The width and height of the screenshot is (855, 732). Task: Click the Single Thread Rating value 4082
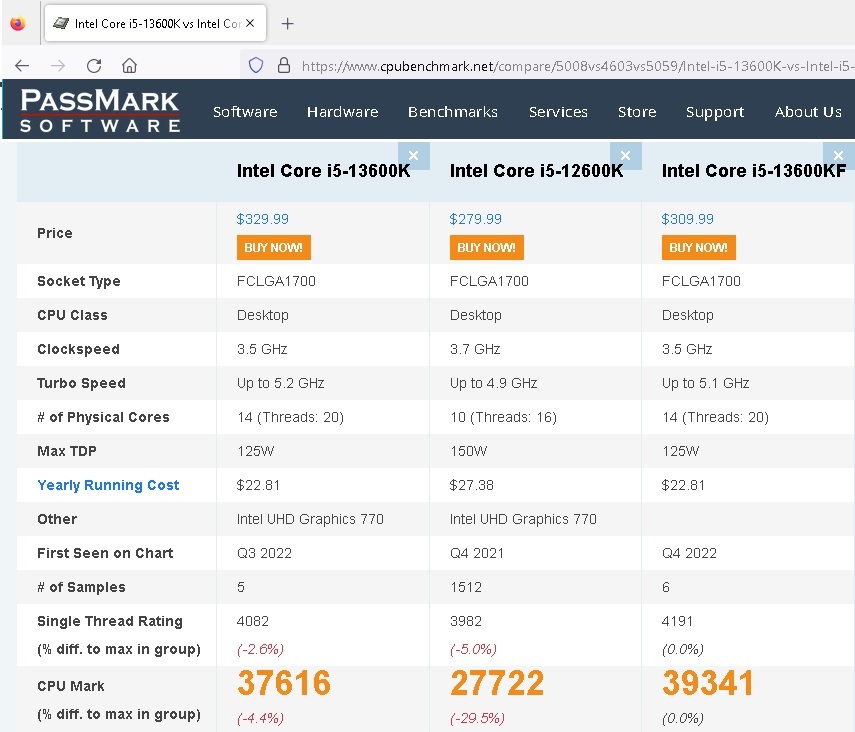point(252,621)
